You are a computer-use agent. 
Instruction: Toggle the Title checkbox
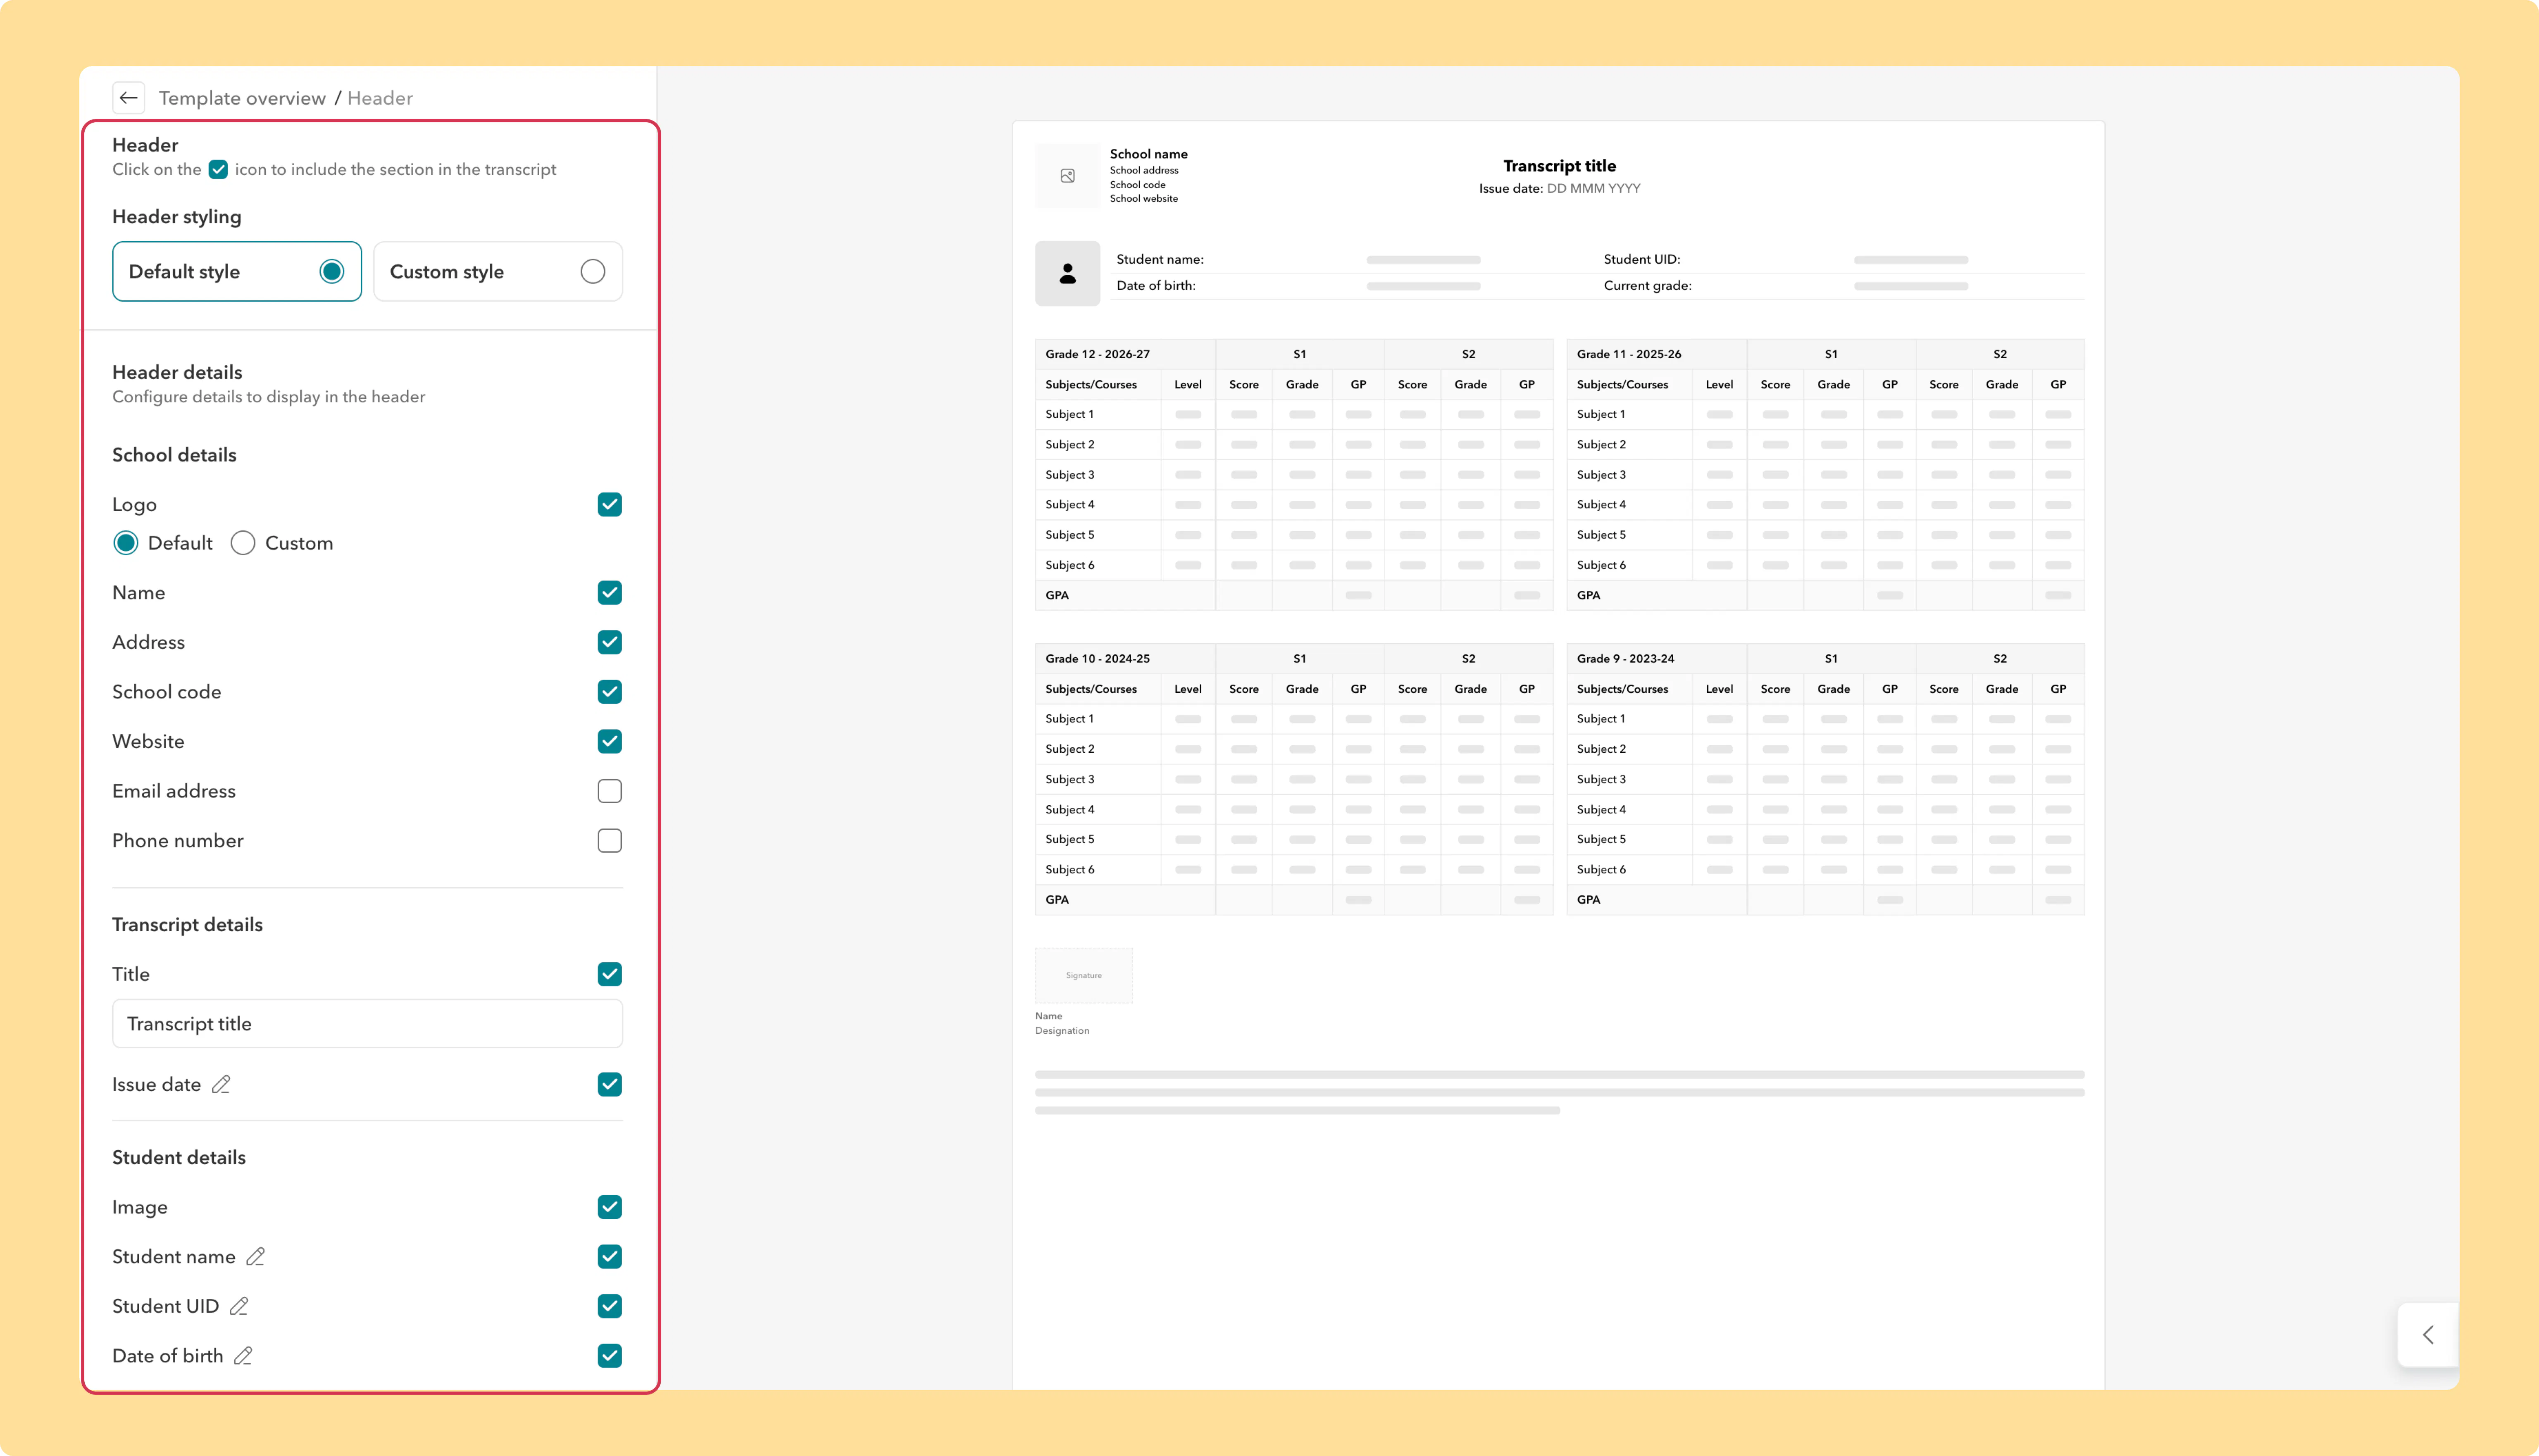[x=610, y=974]
